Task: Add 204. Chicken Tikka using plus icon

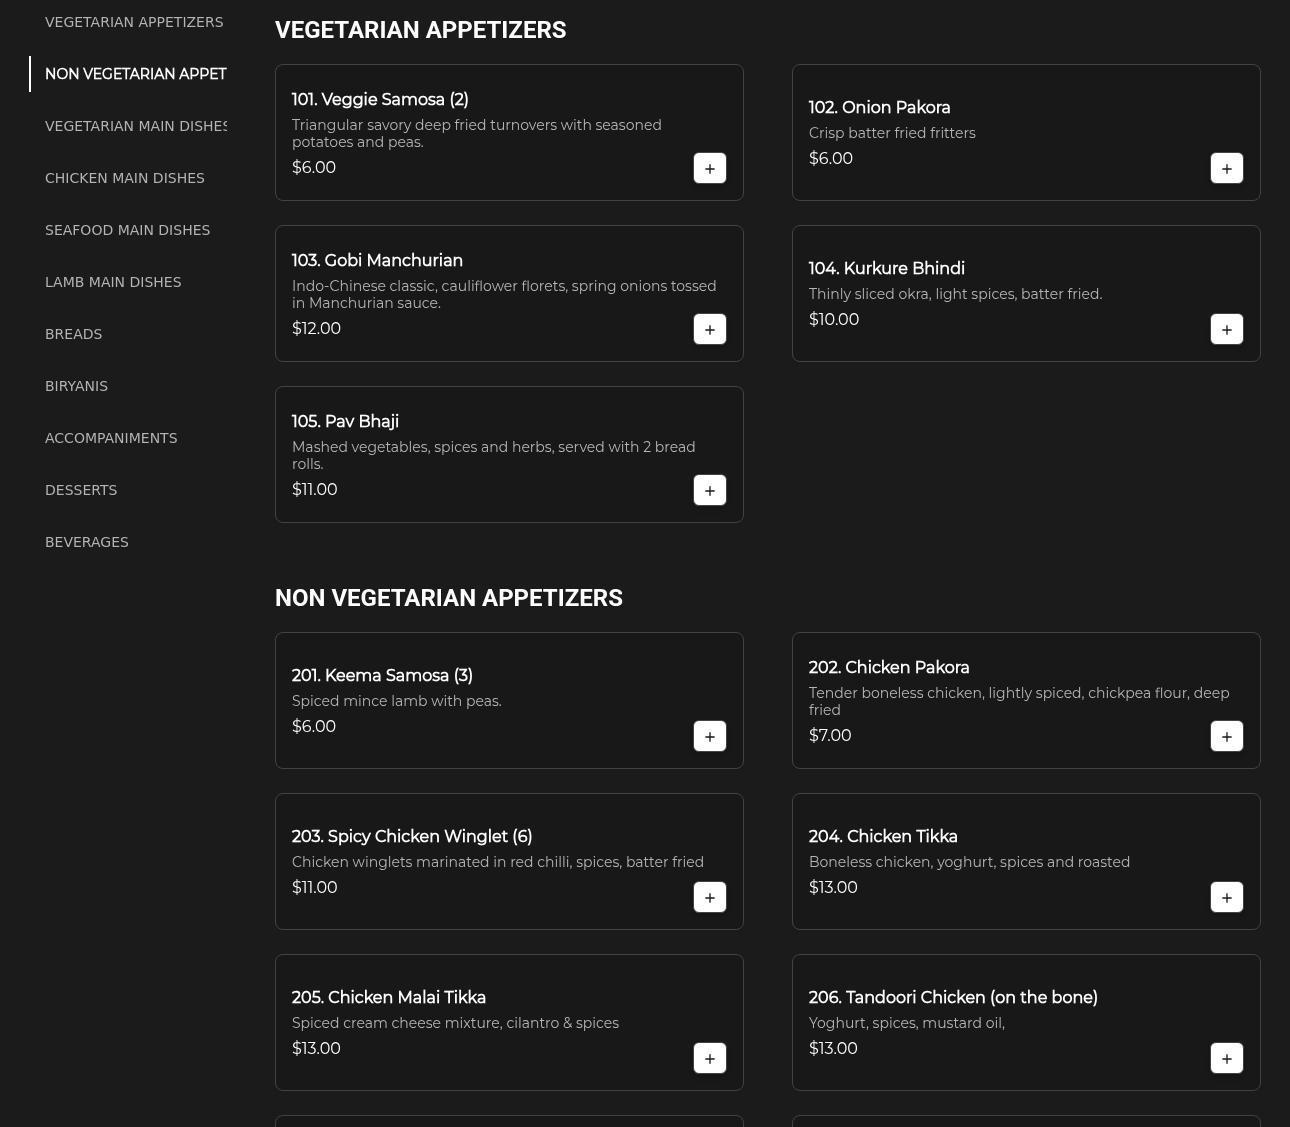Action: tap(1227, 897)
